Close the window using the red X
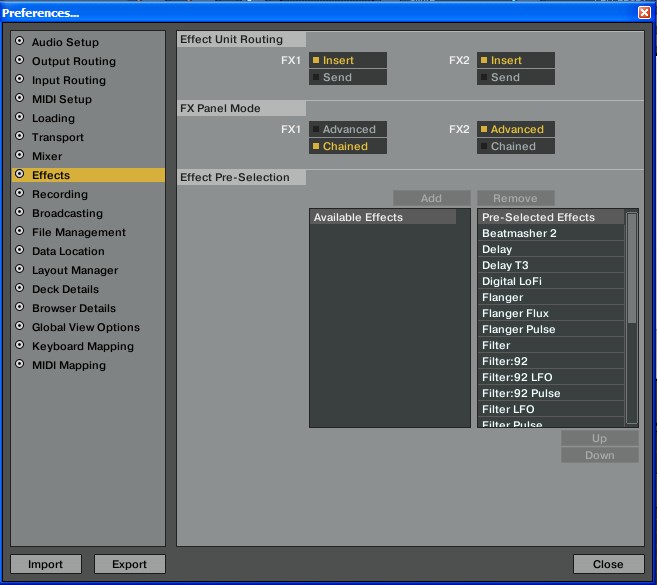The width and height of the screenshot is (657, 585). (644, 13)
